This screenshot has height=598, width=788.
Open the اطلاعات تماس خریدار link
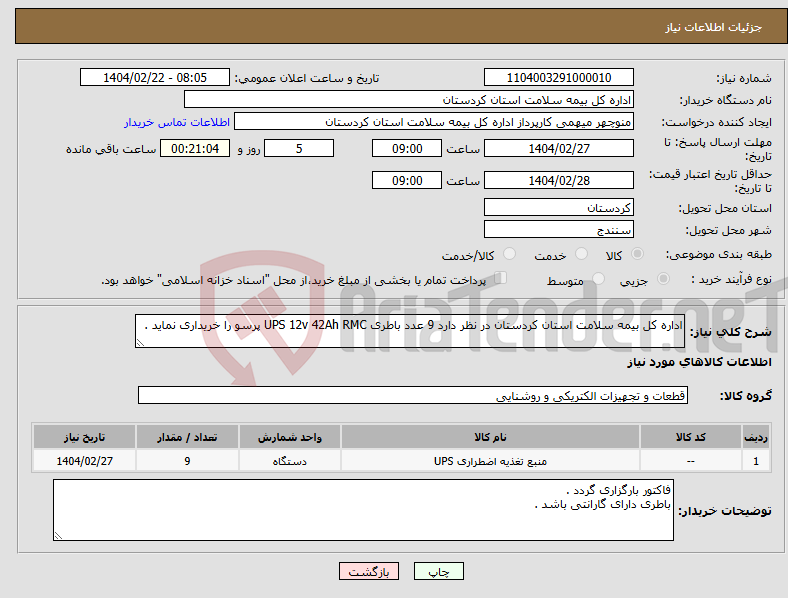tap(177, 122)
